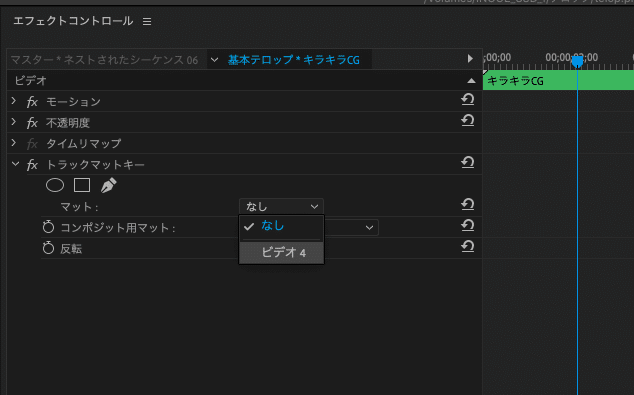The image size is (634, 395).
Task: Open the マット dropdown showing なし
Action: pyautogui.click(x=281, y=207)
